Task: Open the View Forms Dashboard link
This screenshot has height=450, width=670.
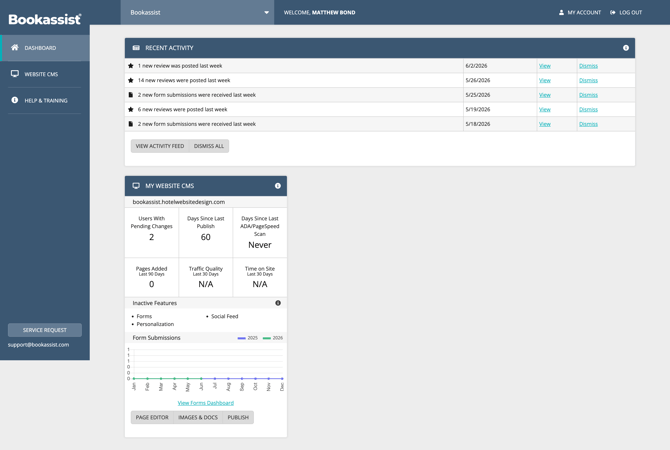Action: (206, 403)
